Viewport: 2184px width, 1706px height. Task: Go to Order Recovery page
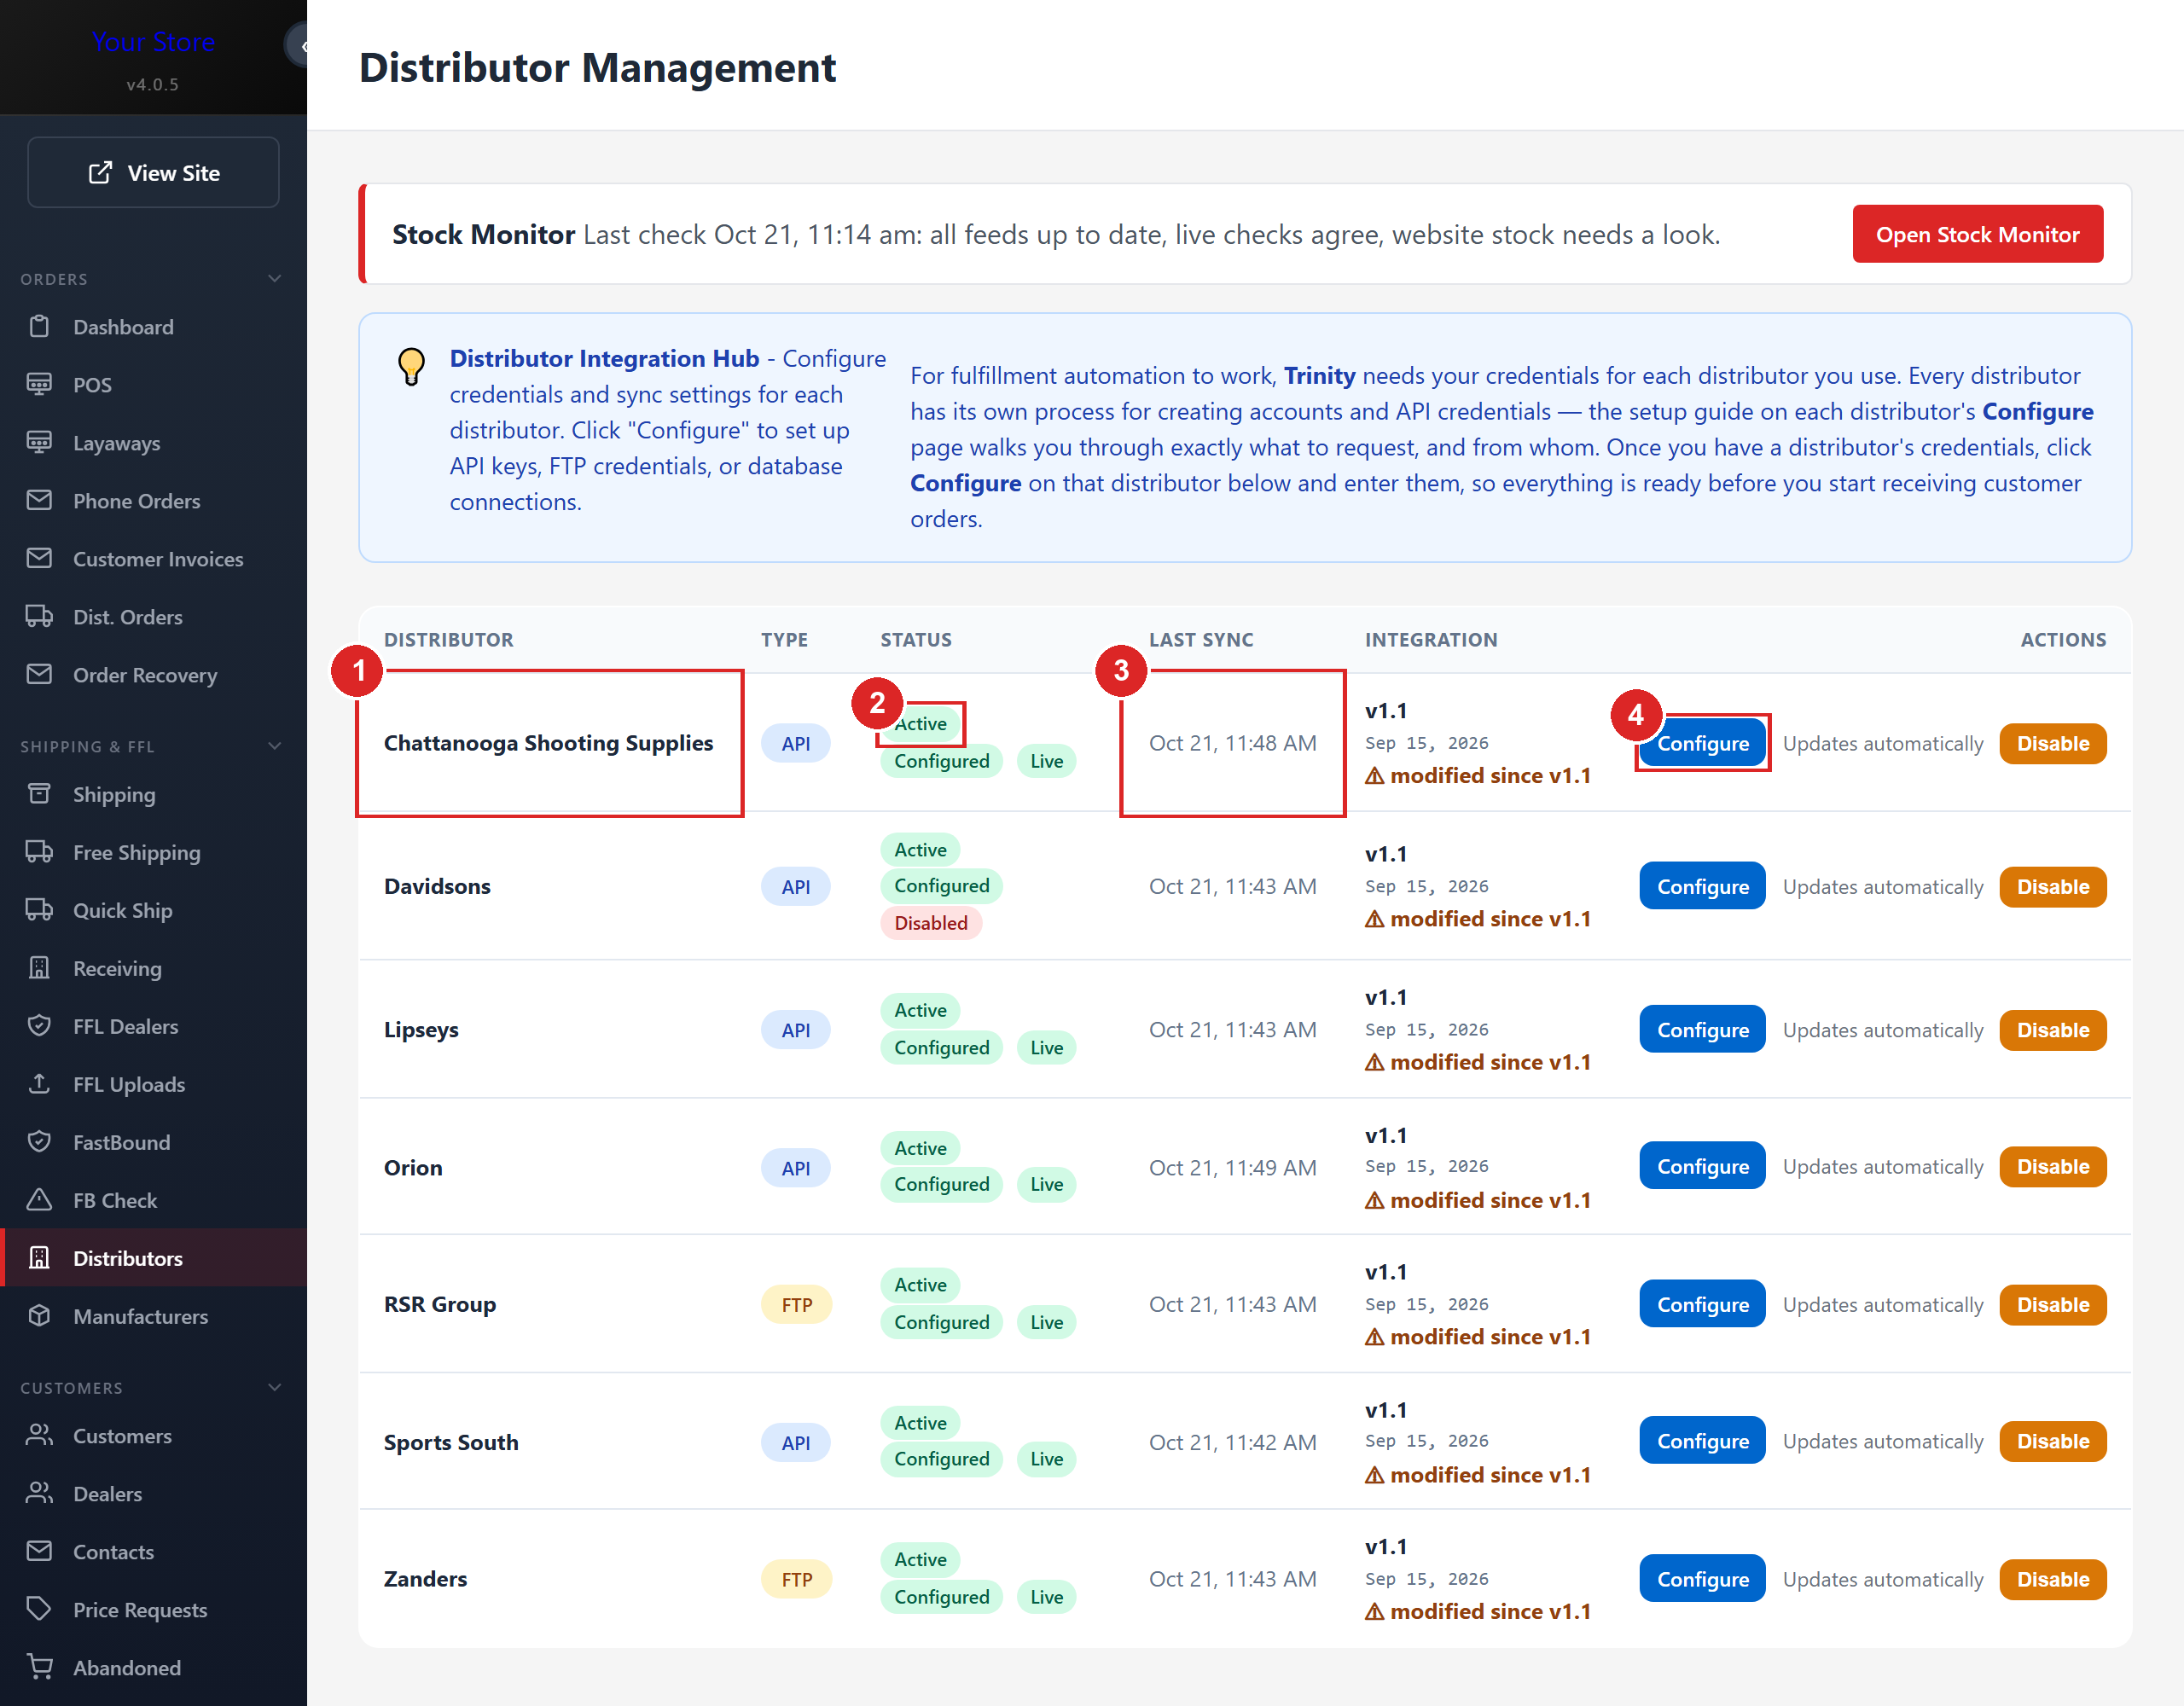[x=153, y=675]
